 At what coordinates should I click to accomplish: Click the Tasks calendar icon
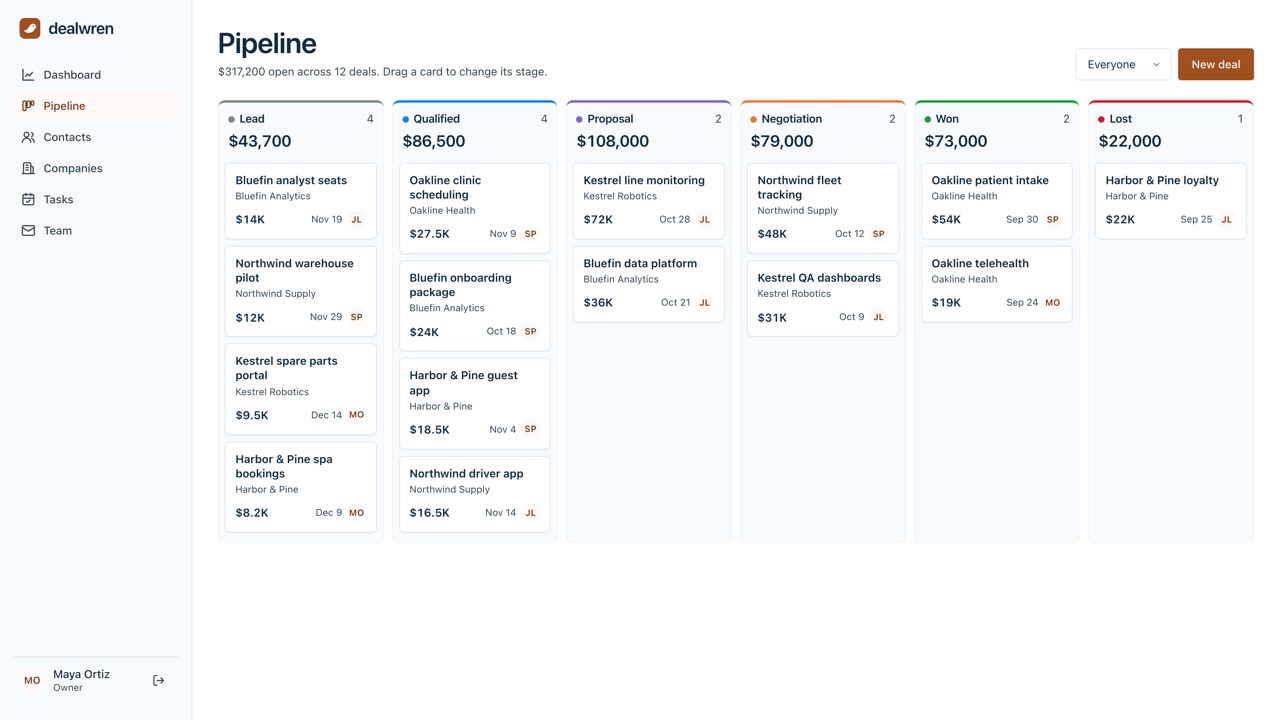28,199
